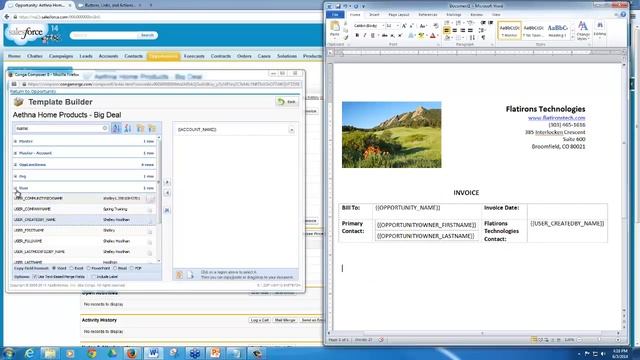Click the page icon below the merge field panel
This screenshot has width=640, height=360.
point(190,275)
